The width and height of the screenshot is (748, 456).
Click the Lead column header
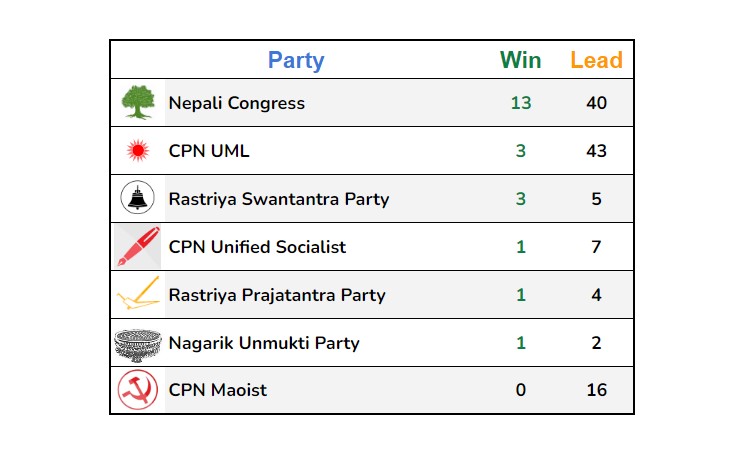coord(597,60)
